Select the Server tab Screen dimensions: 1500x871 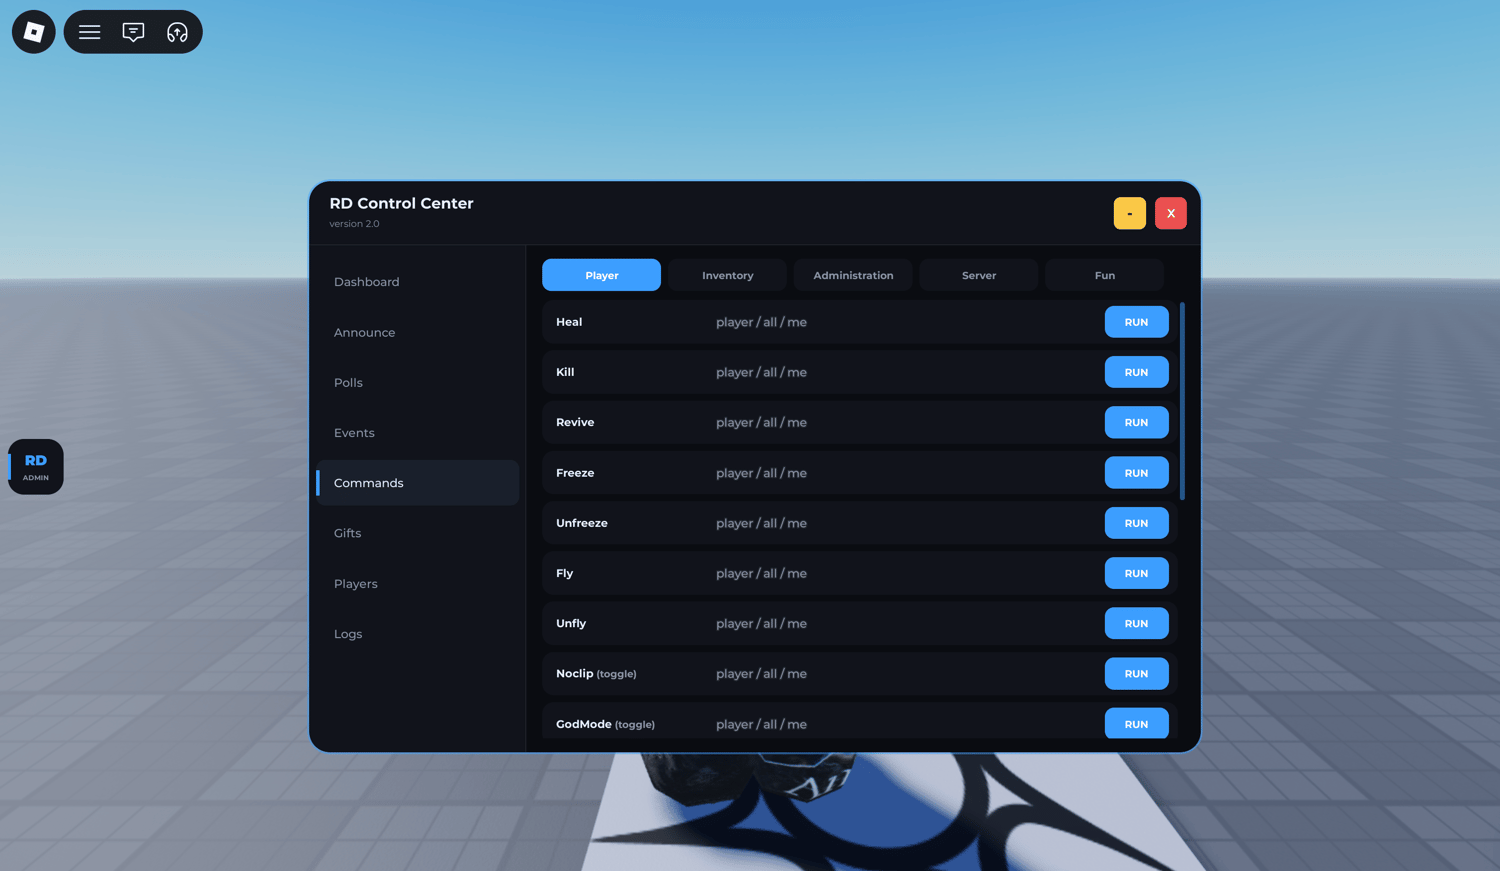[979, 275]
